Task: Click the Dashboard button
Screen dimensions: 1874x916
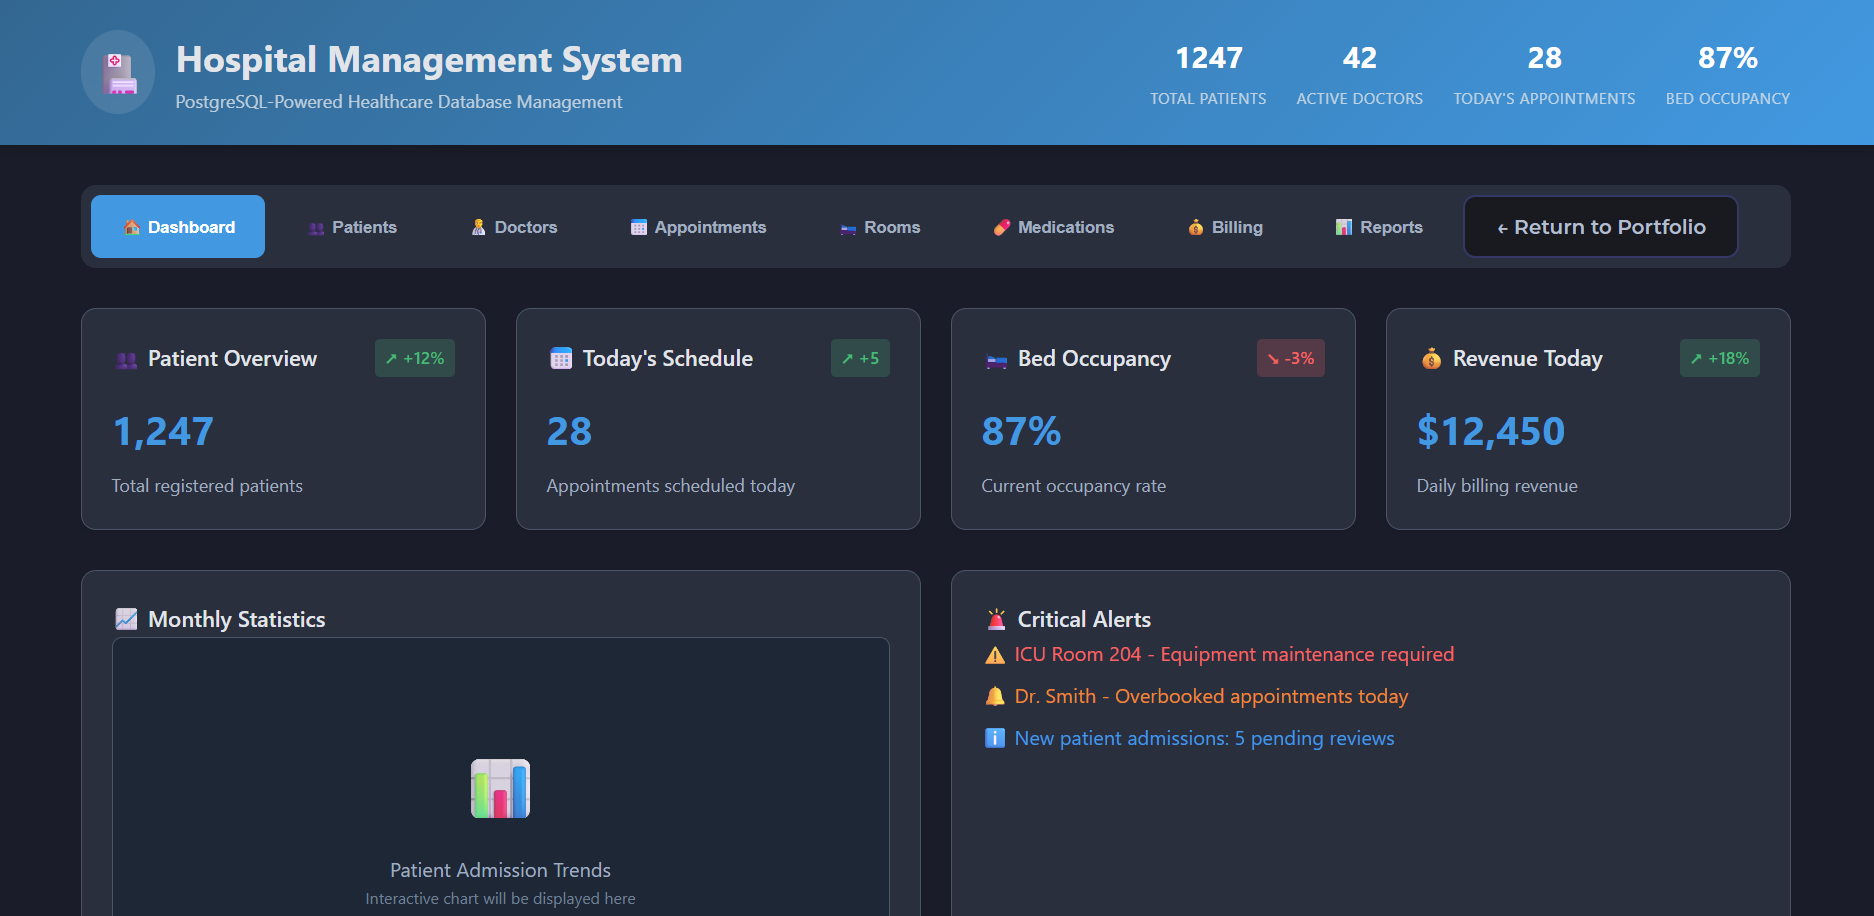Action: 177,227
